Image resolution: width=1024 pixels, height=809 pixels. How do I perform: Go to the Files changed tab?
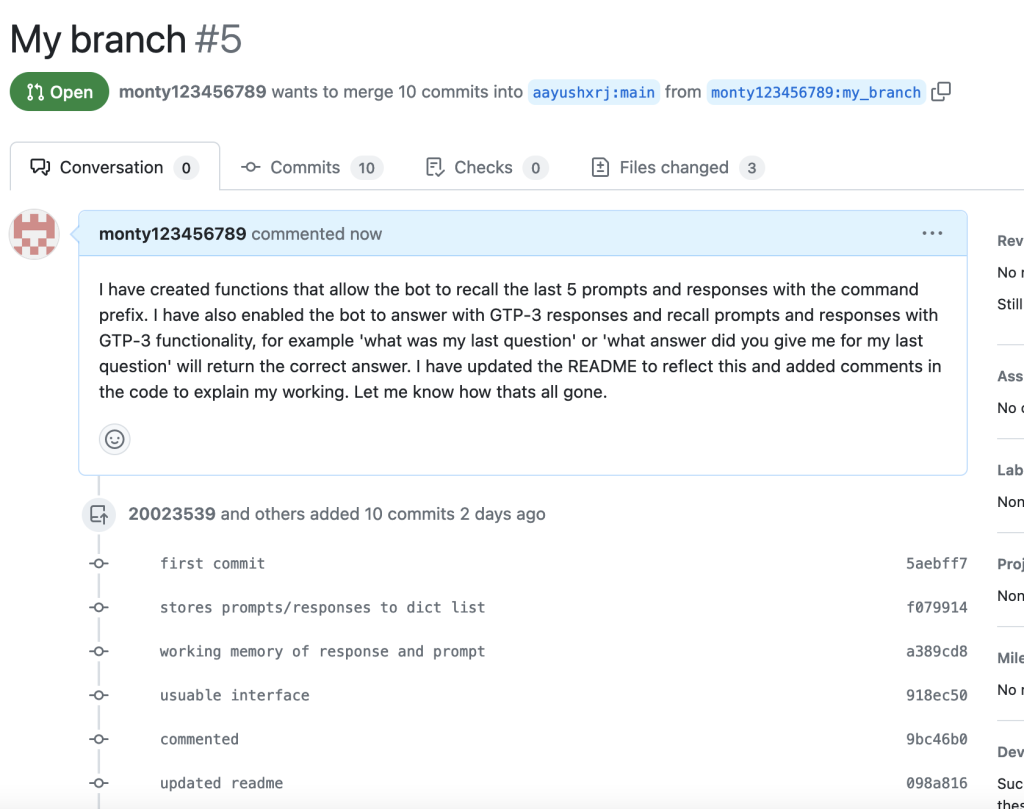pyautogui.click(x=677, y=168)
